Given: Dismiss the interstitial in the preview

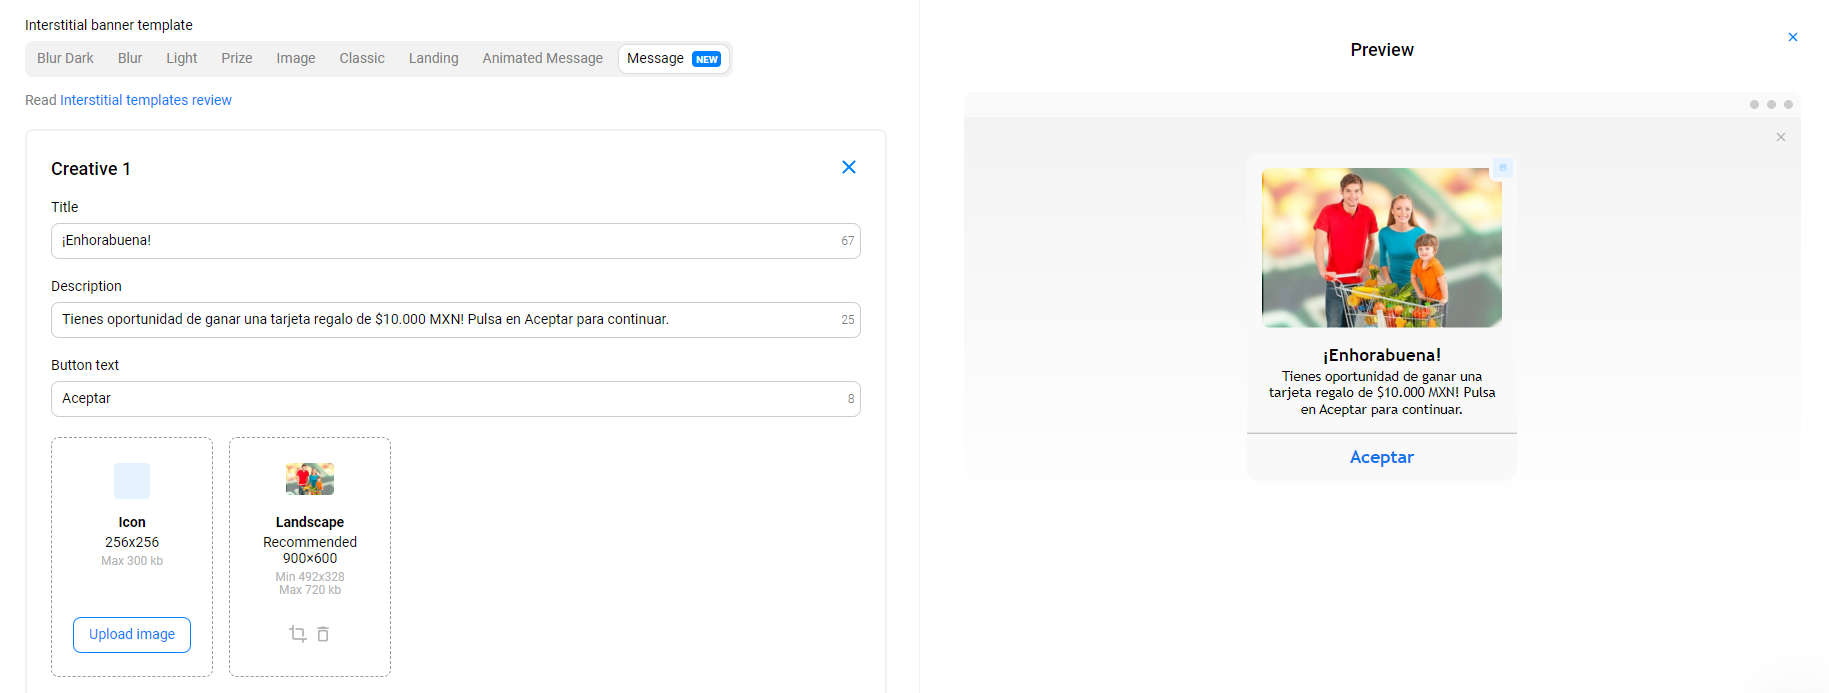Looking at the screenshot, I should pyautogui.click(x=1780, y=137).
